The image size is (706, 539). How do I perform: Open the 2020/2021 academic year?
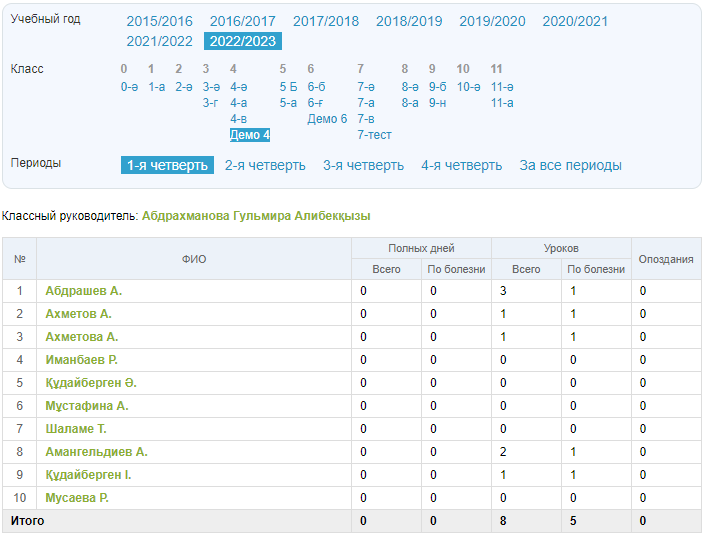[574, 21]
